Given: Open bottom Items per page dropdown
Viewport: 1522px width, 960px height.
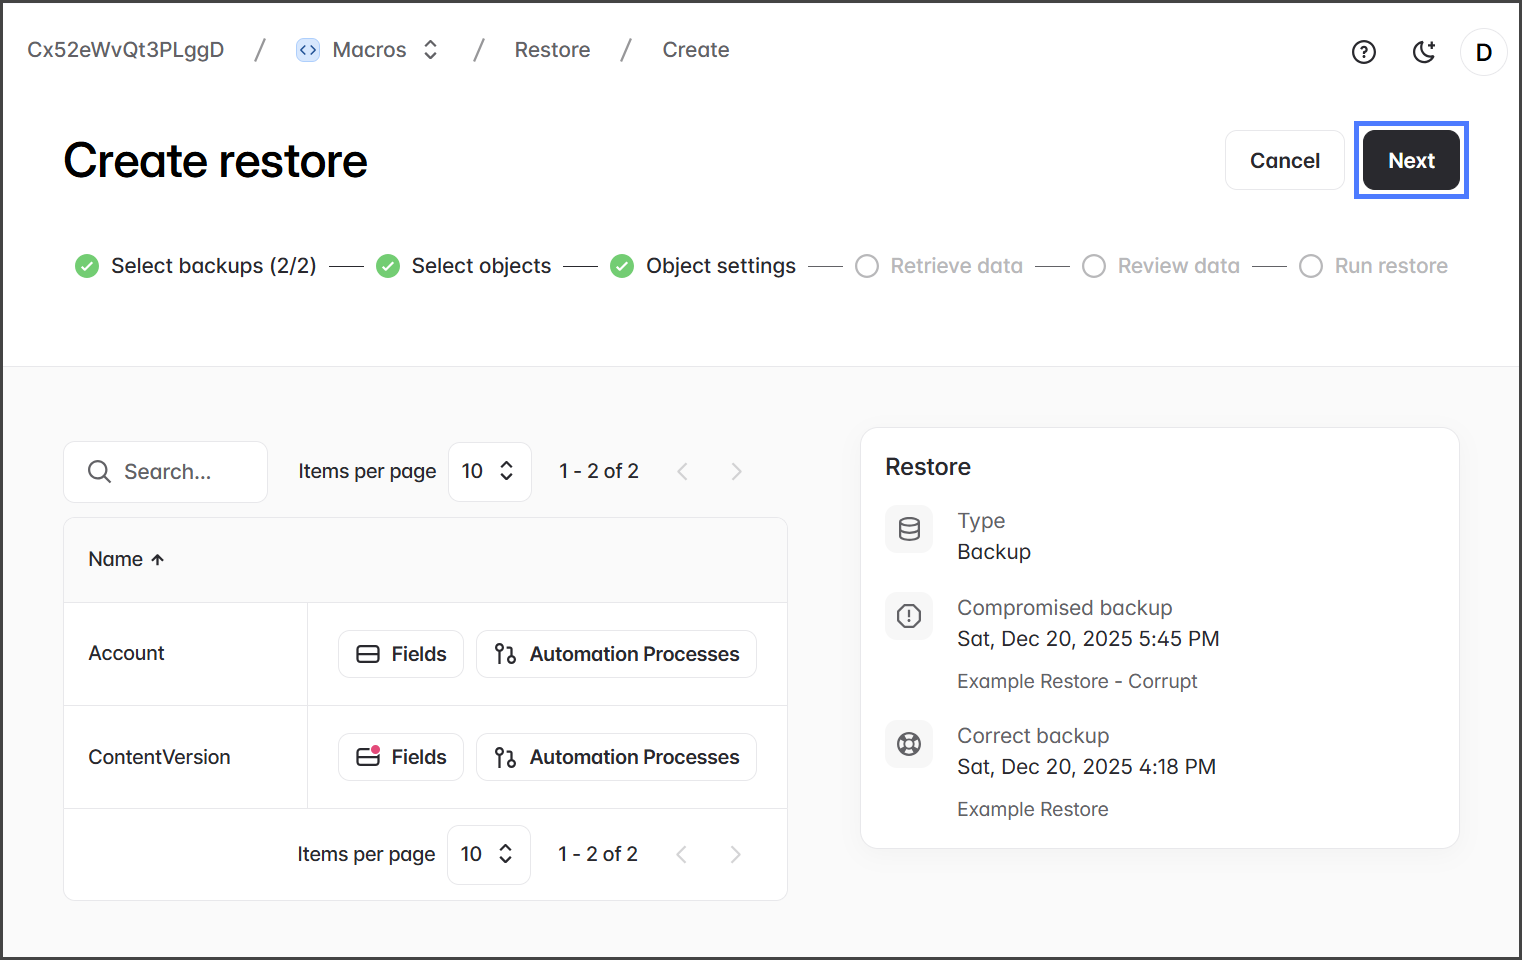Looking at the screenshot, I should pyautogui.click(x=488, y=855).
